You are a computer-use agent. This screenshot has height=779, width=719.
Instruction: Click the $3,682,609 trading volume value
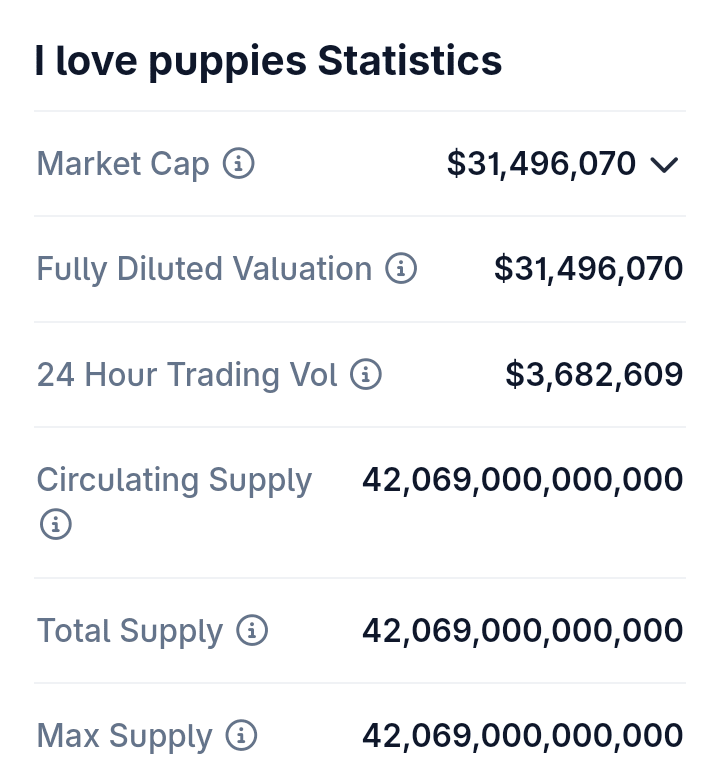(594, 375)
